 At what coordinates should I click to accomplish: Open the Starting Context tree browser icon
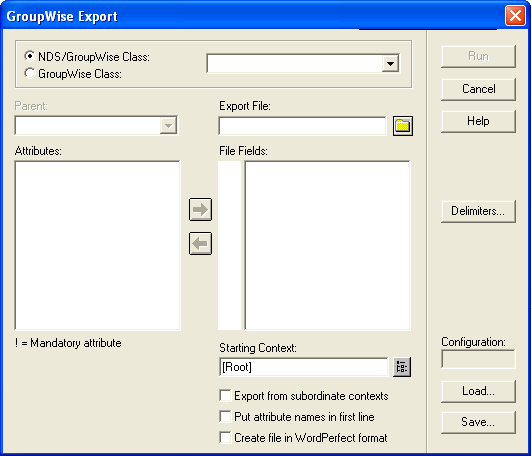402,367
